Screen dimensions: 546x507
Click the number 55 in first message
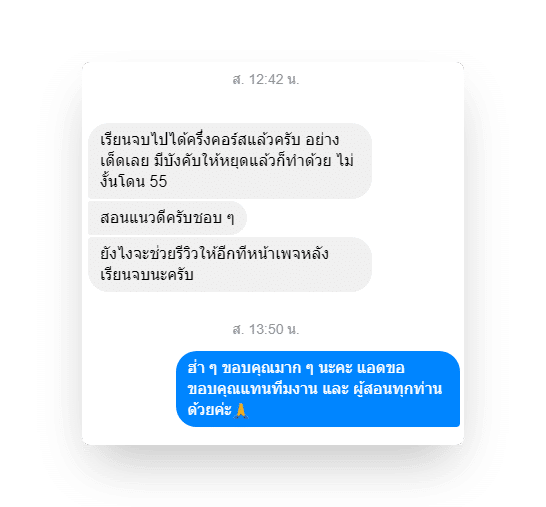[x=158, y=181]
